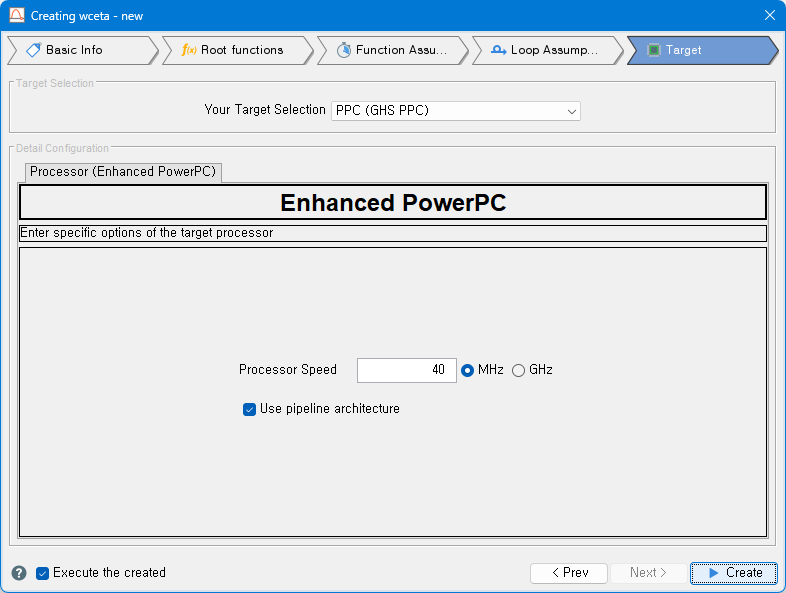786x593 pixels.
Task: Open the Loop Assumptions step
Action: [554, 50]
